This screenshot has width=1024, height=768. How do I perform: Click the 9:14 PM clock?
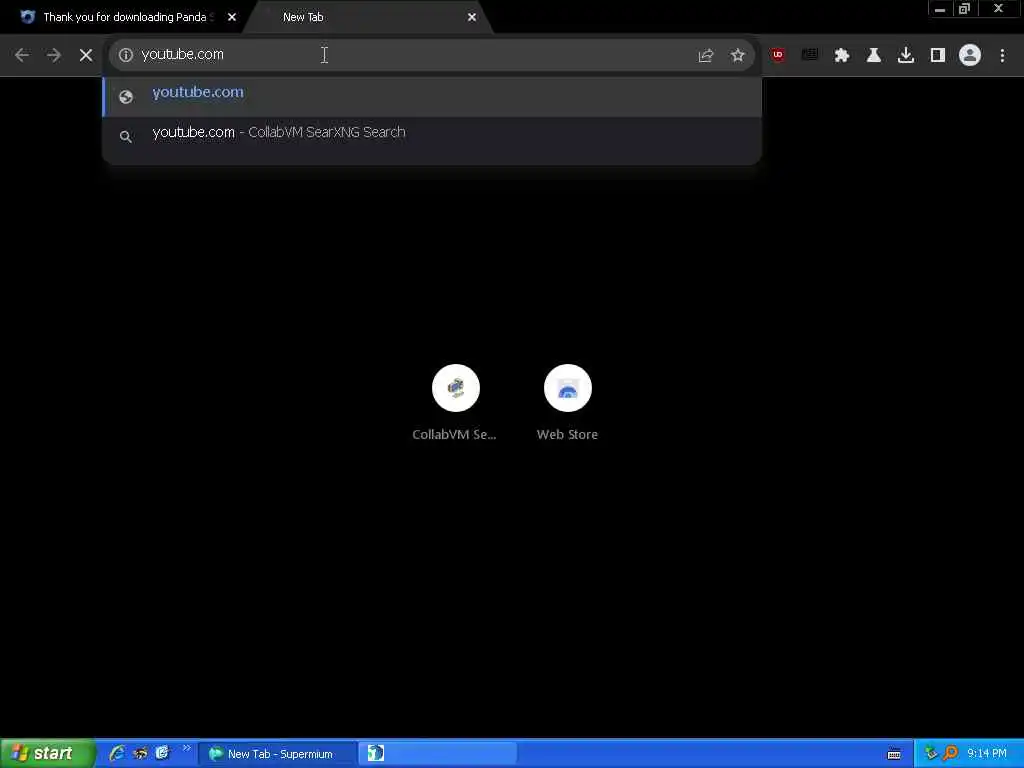(x=987, y=754)
